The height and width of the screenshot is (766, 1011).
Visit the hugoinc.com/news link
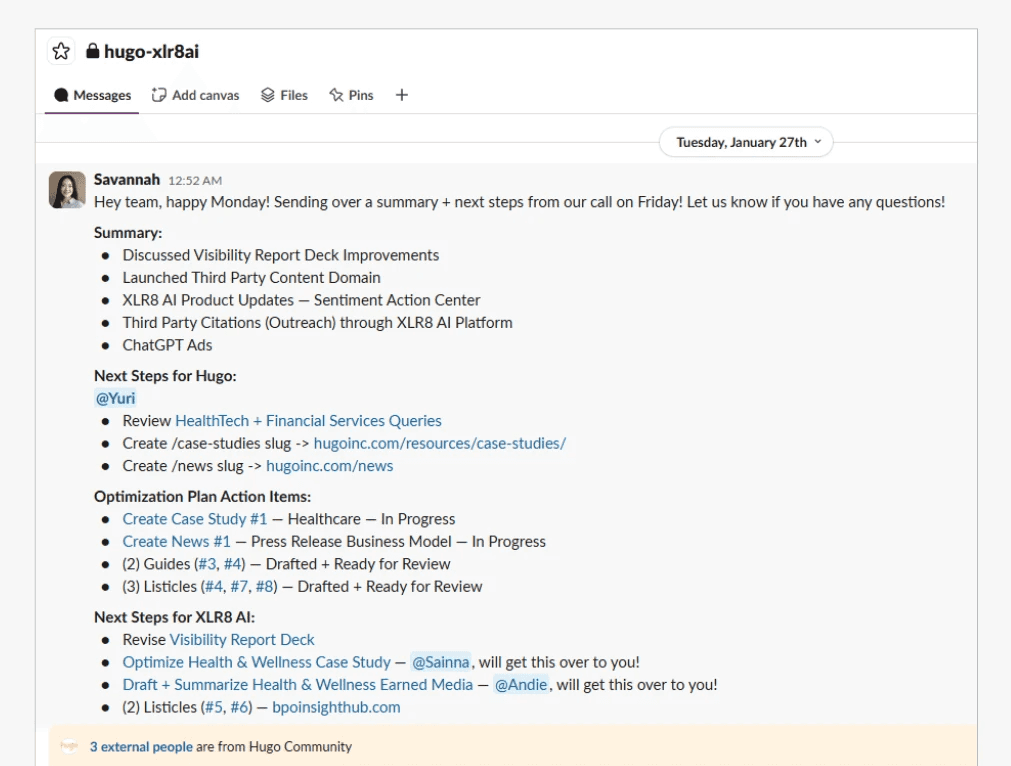[x=330, y=465]
